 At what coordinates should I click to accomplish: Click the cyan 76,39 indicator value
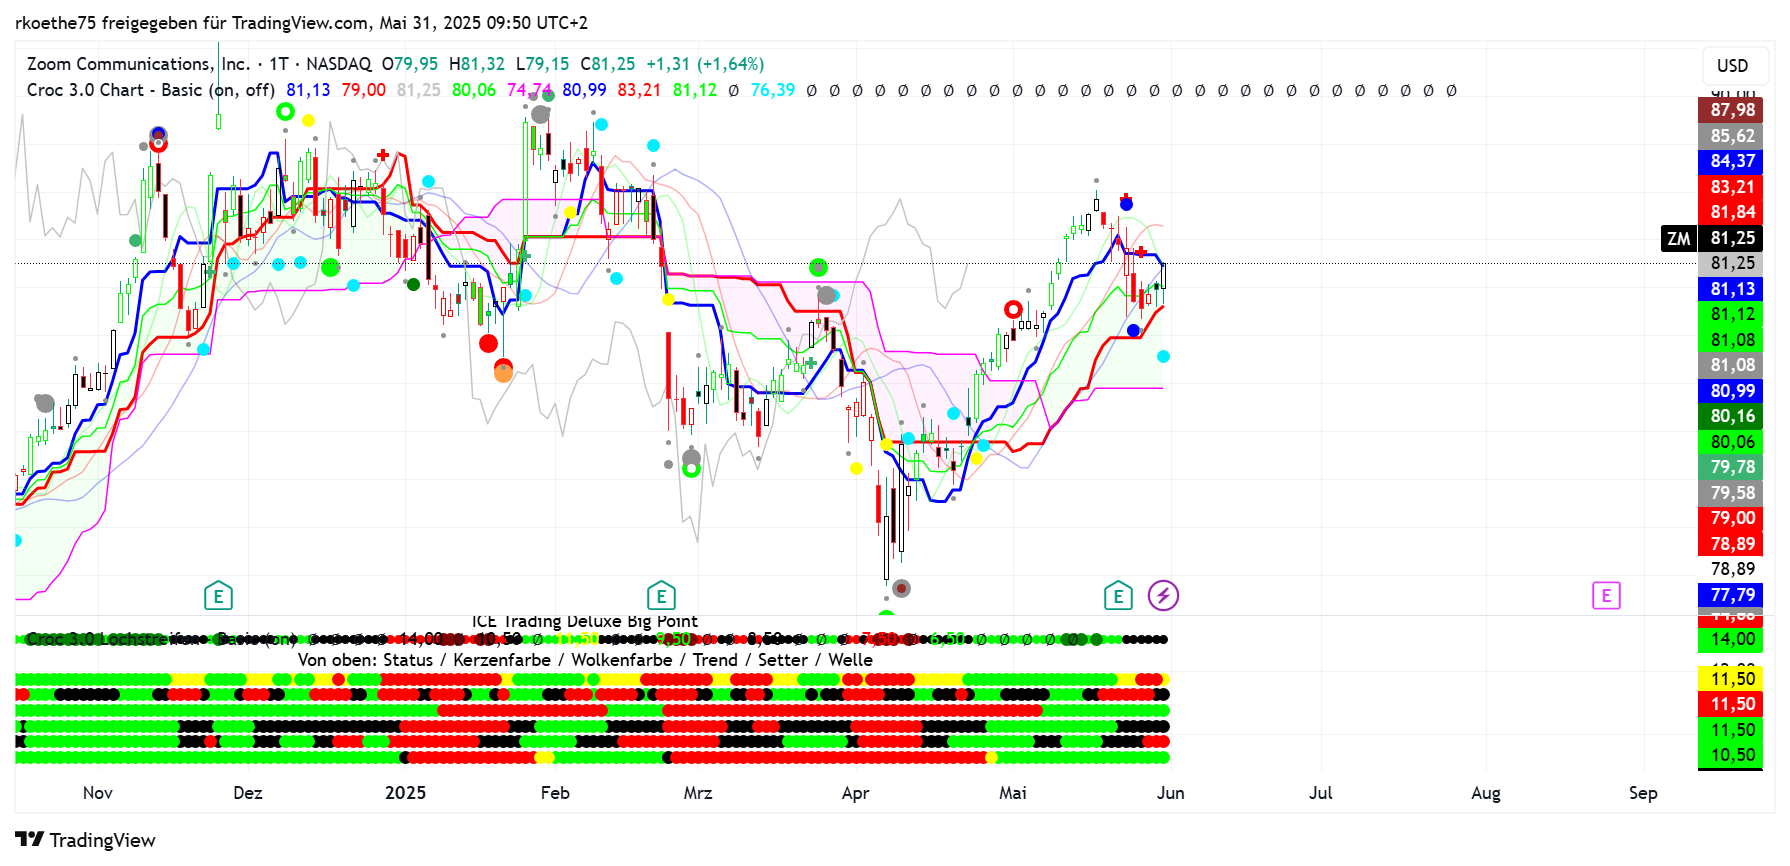tap(772, 90)
